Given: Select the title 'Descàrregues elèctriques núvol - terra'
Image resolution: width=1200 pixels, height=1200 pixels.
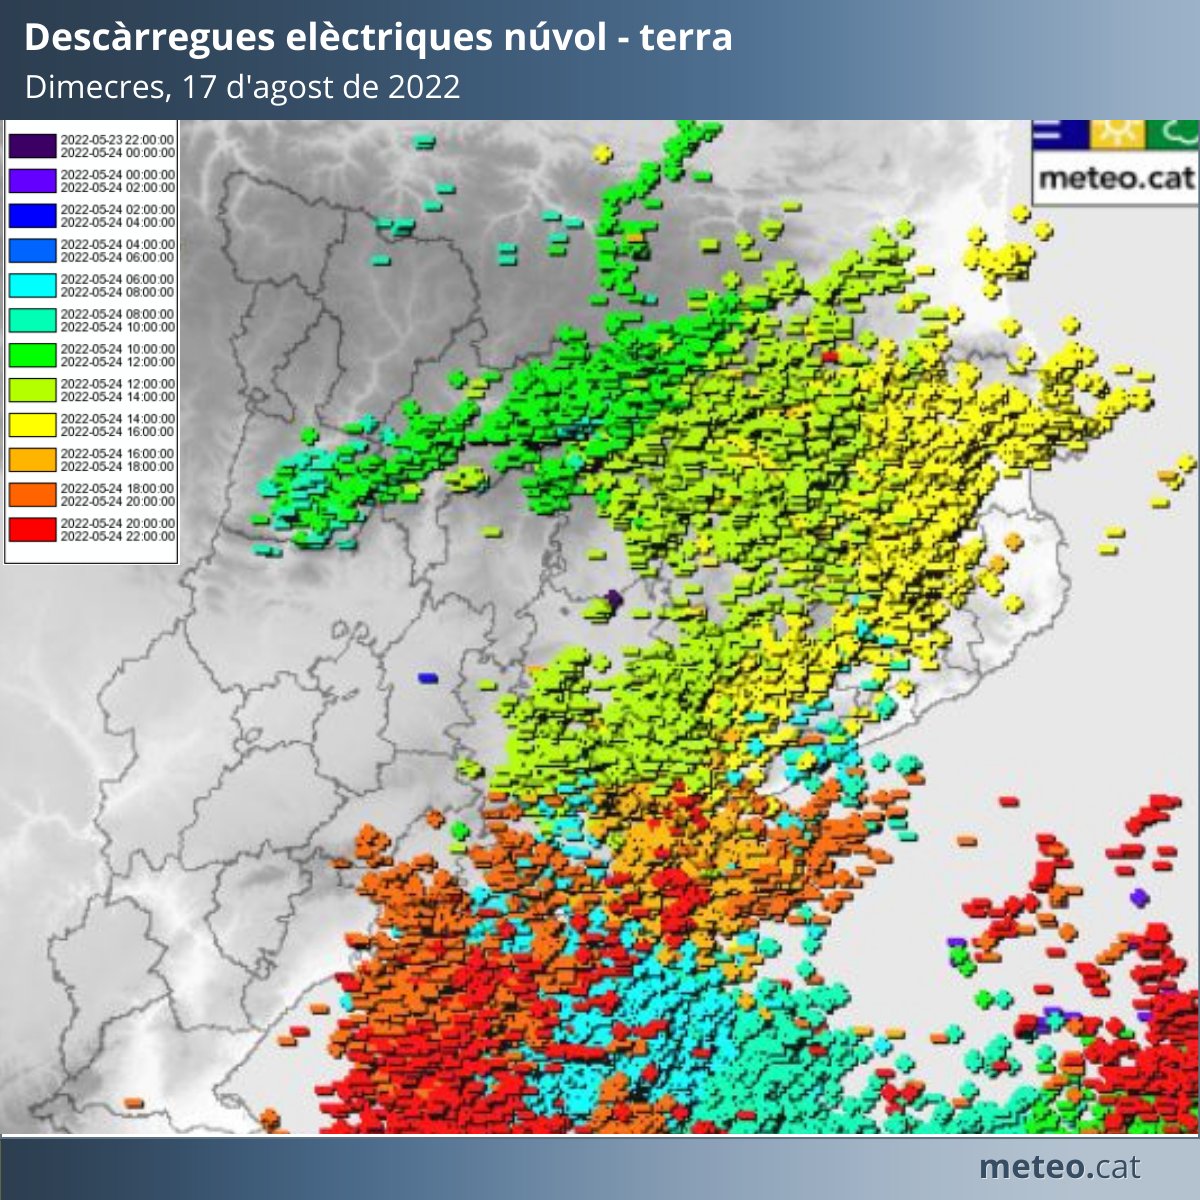Looking at the screenshot, I should pyautogui.click(x=378, y=40).
